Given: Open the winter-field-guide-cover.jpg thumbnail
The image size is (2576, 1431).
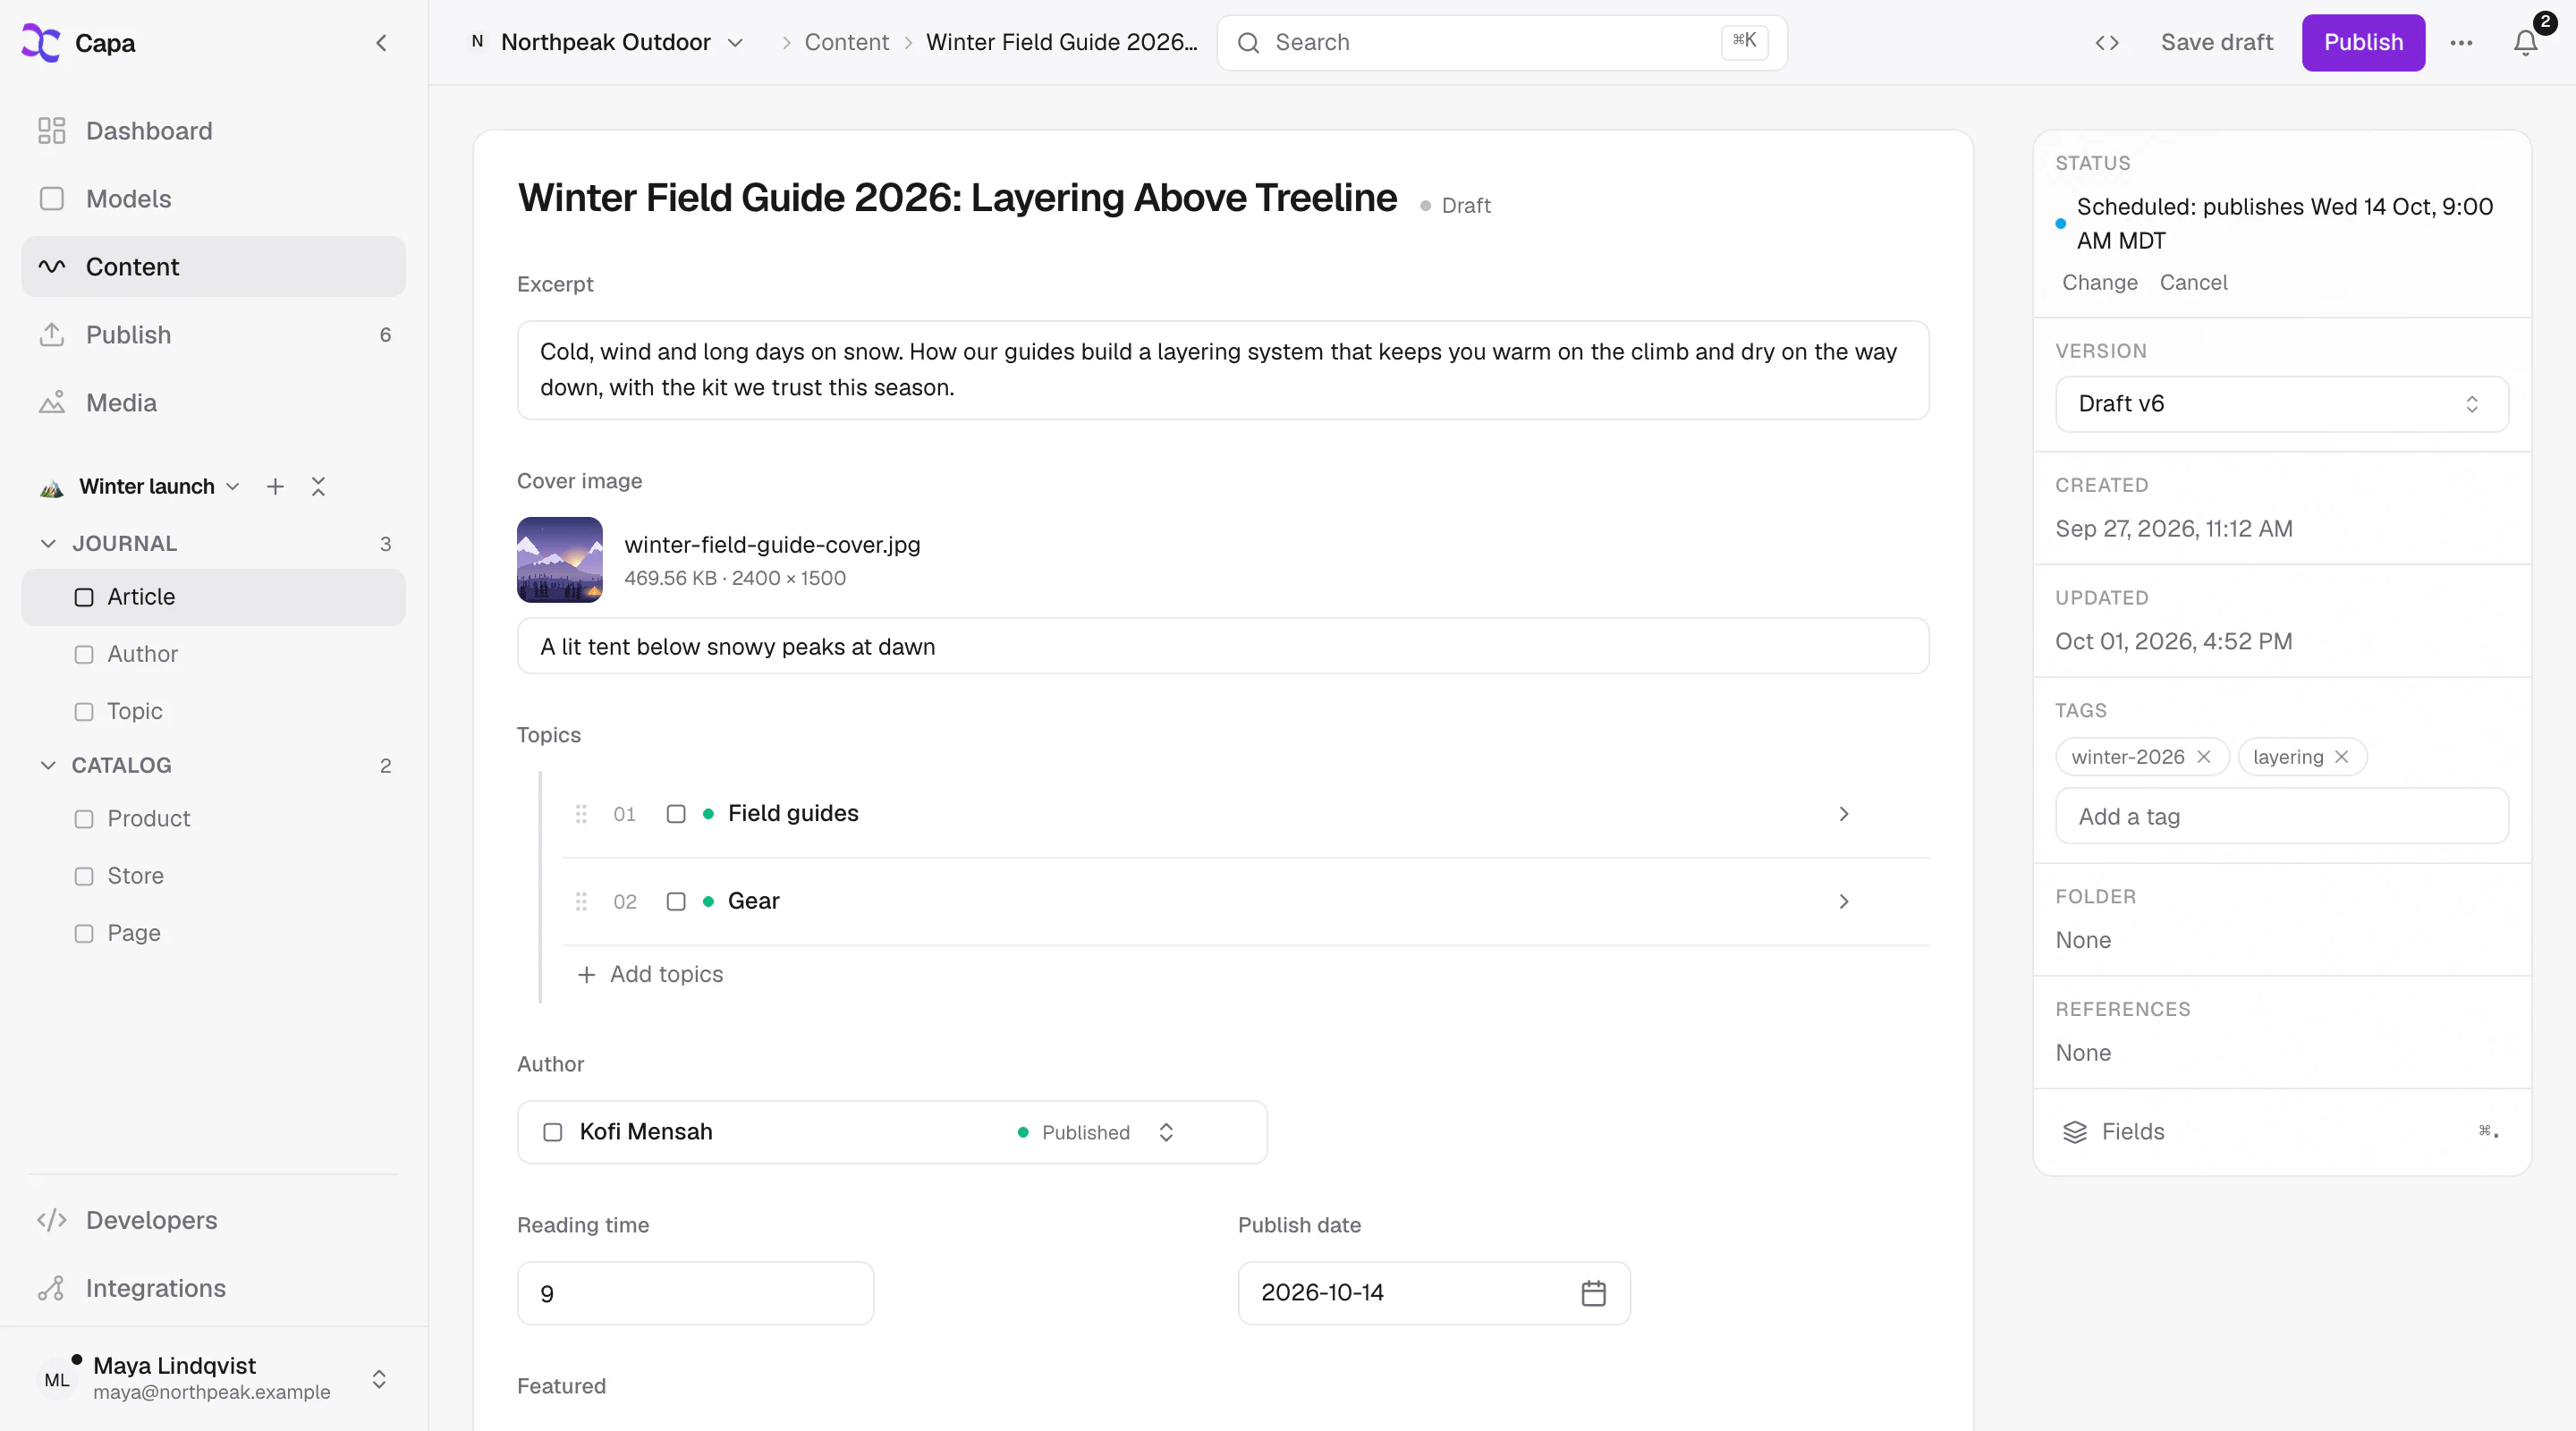Looking at the screenshot, I should point(559,560).
